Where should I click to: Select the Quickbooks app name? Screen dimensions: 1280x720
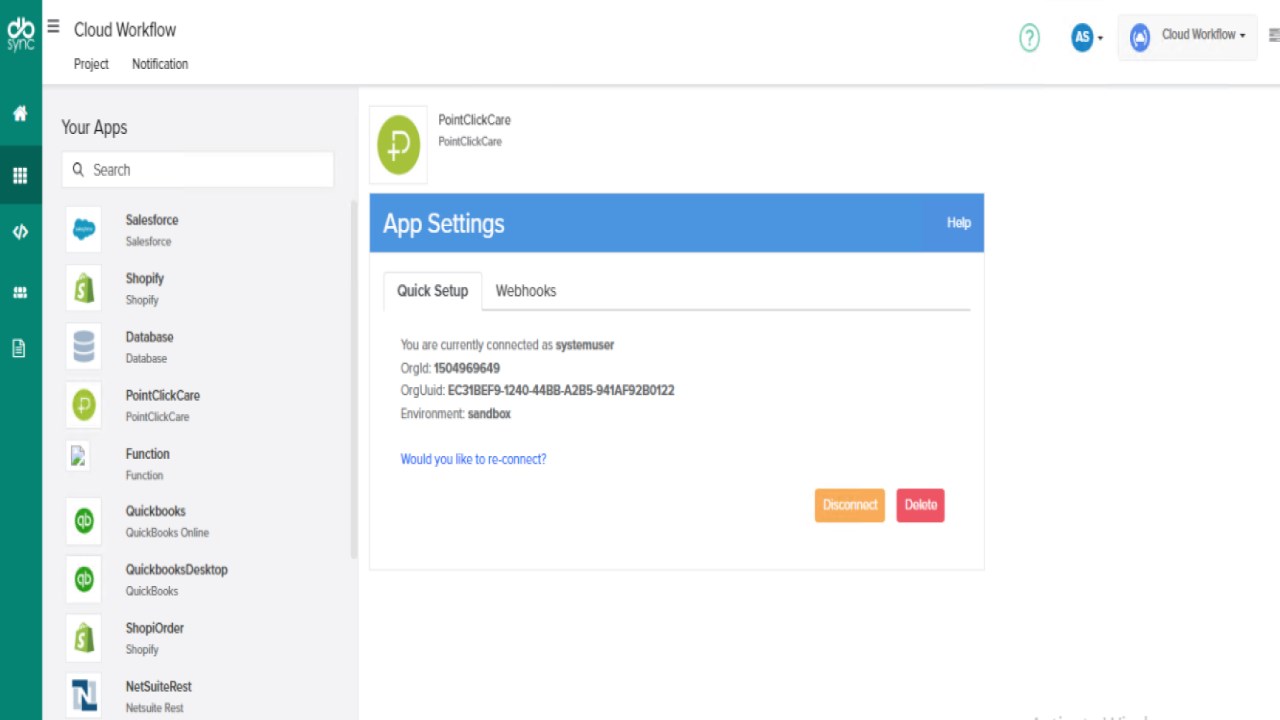pos(156,511)
